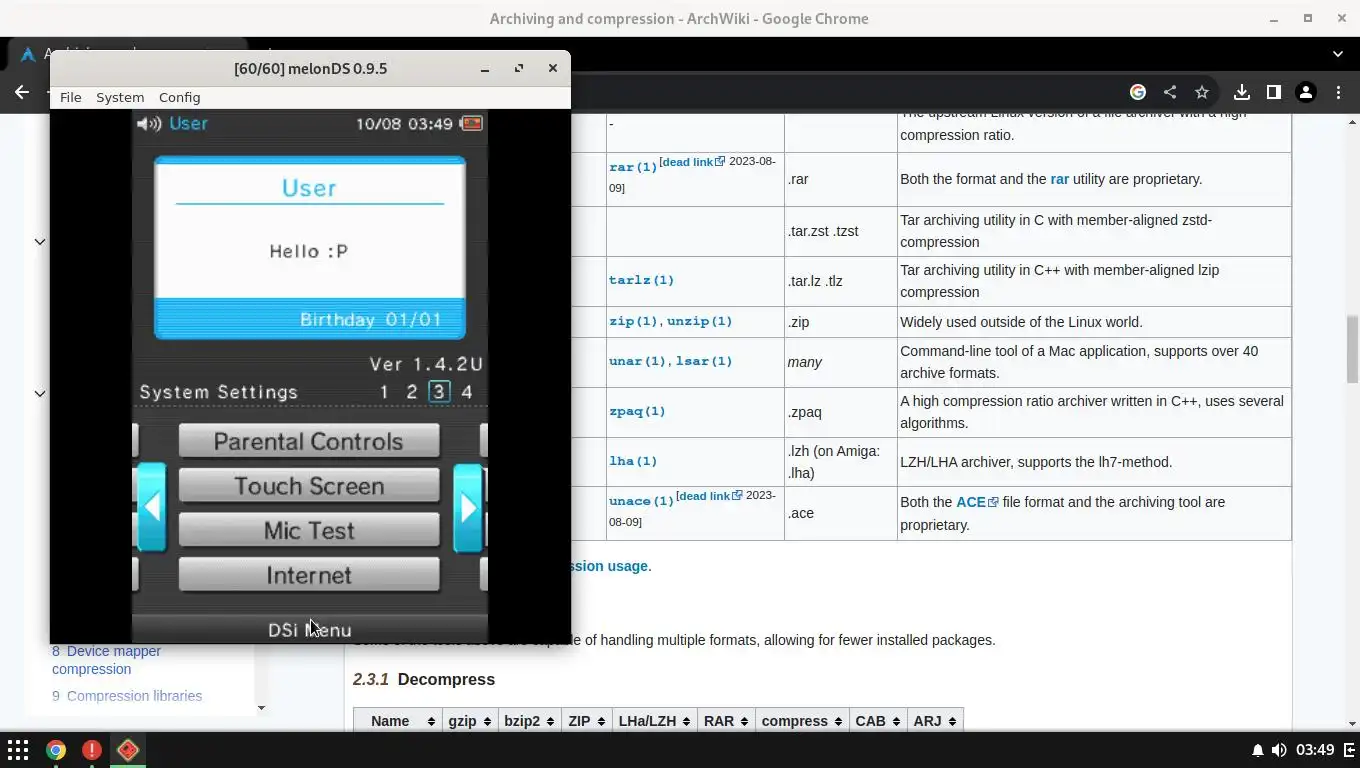
Task: Switch to System Settings page 3
Action: coord(439,392)
